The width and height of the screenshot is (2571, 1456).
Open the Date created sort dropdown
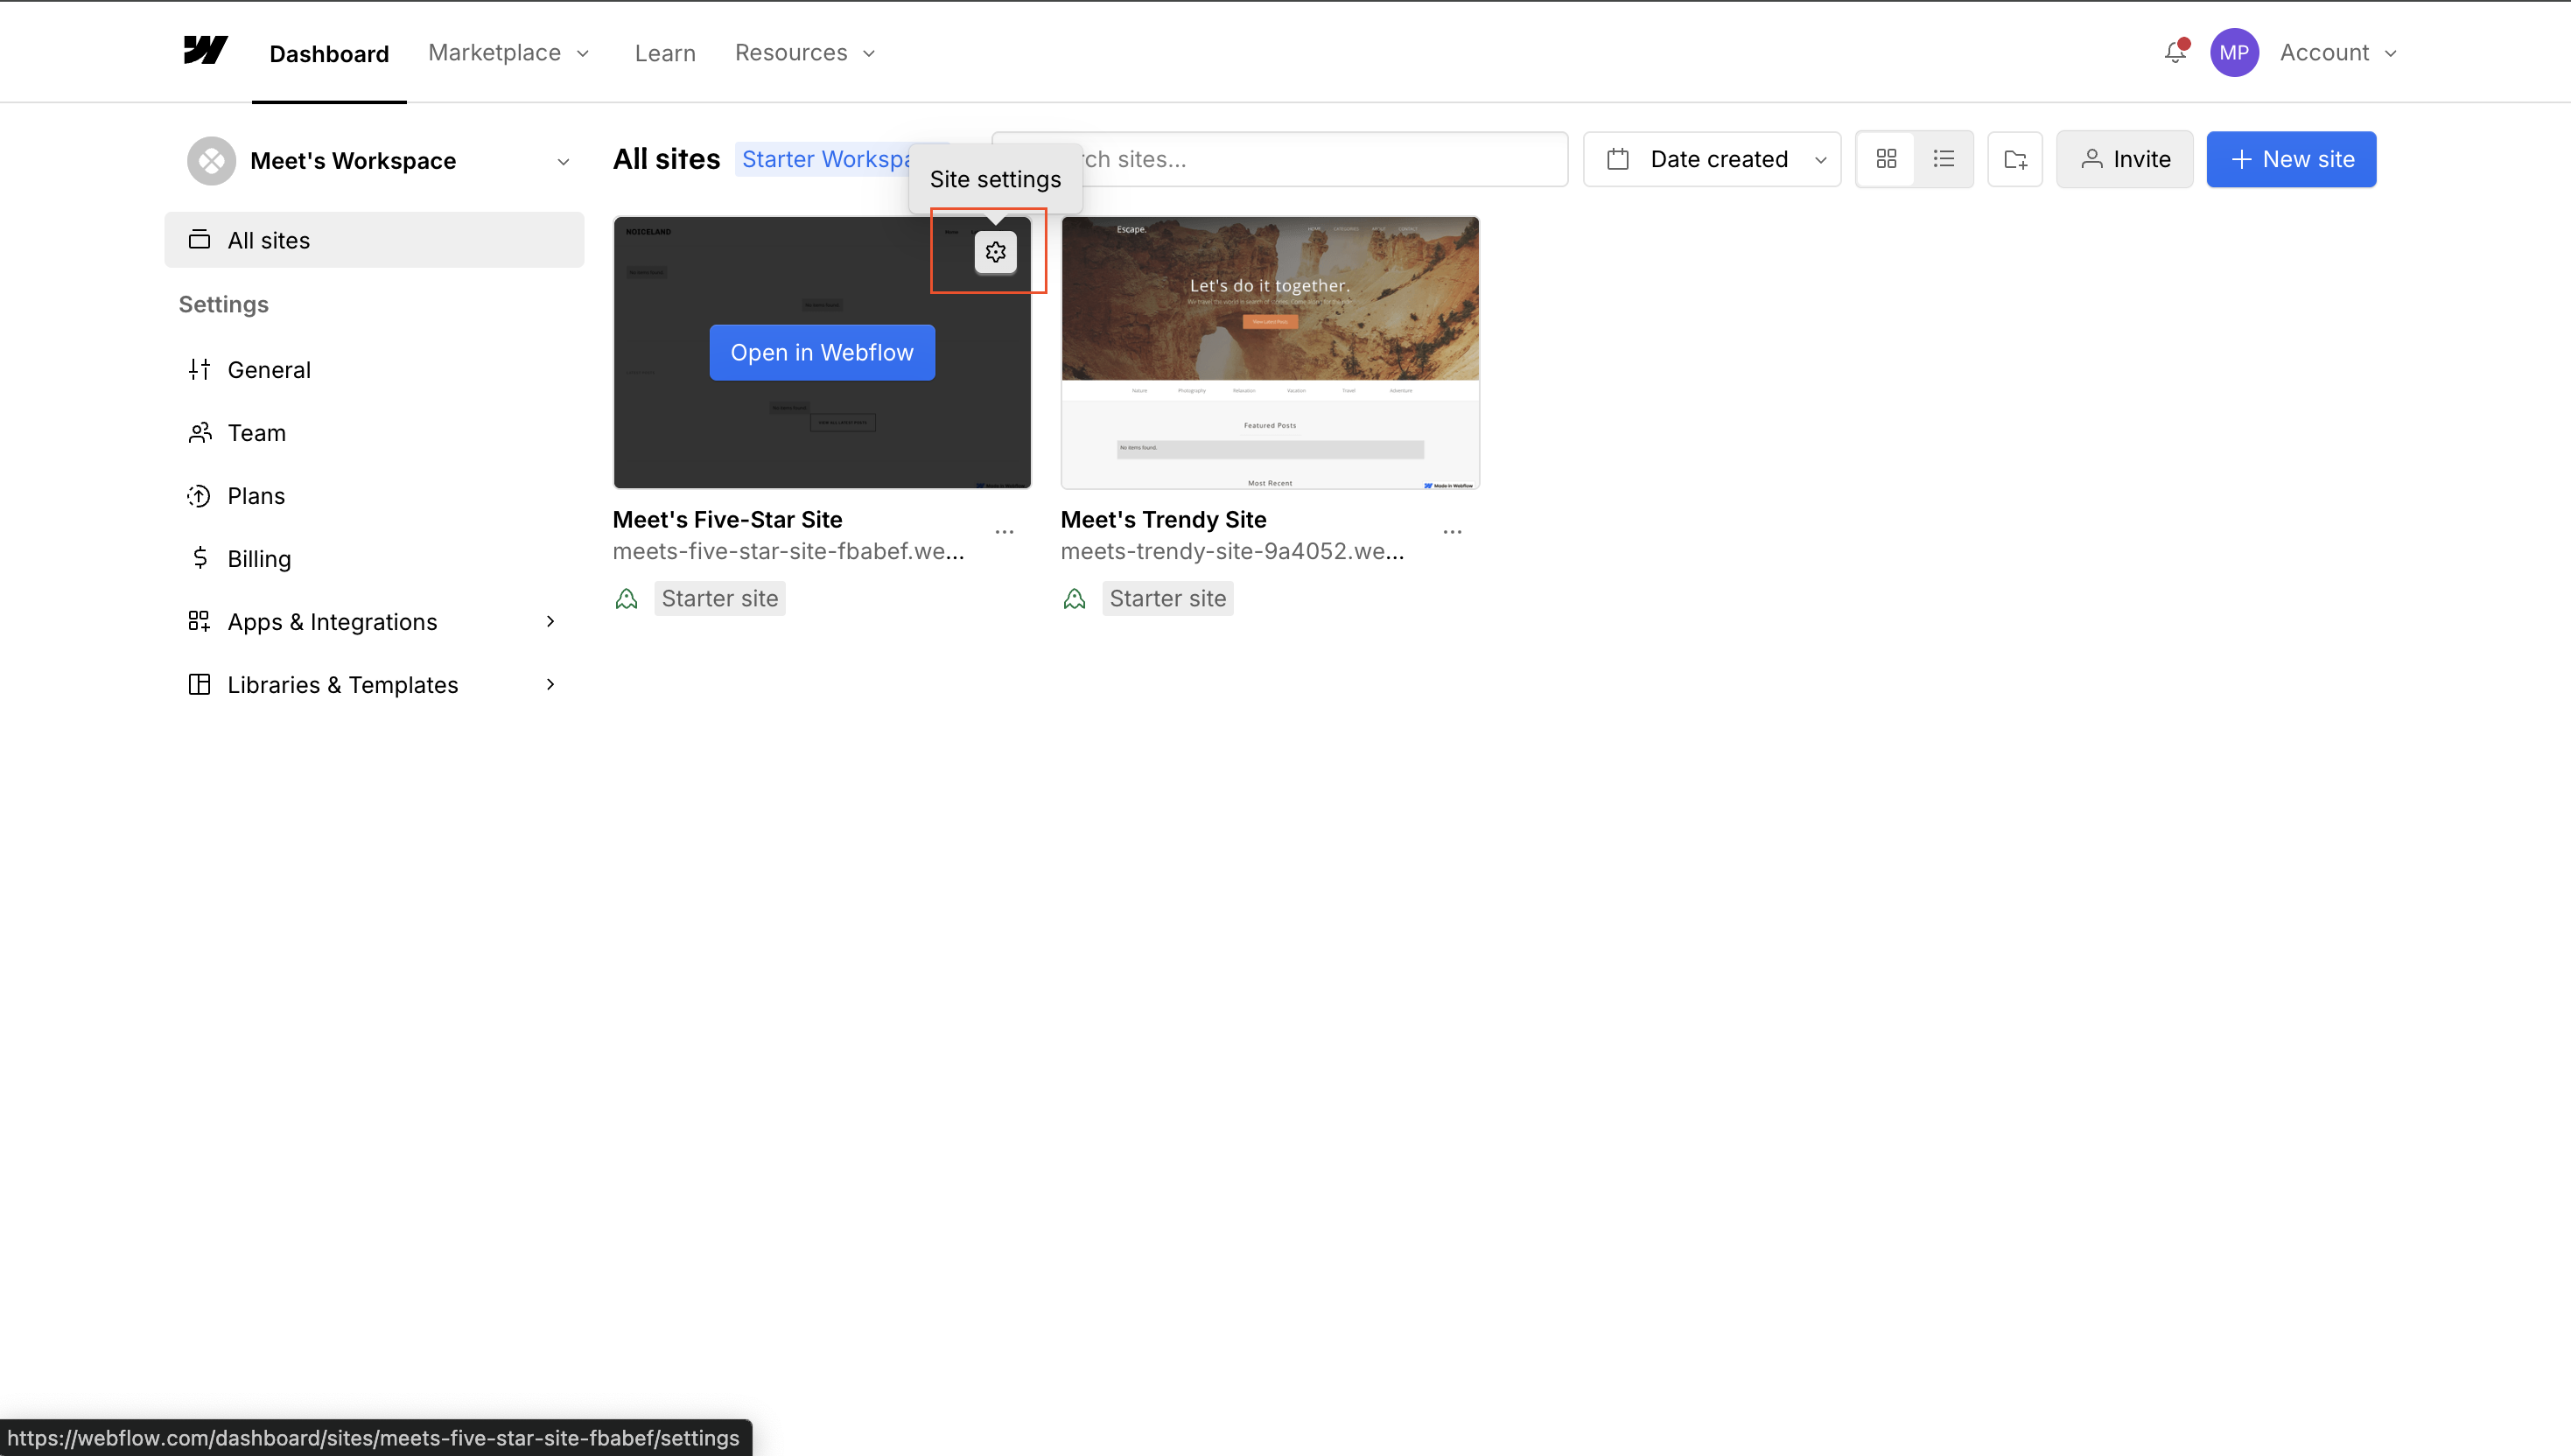tap(1712, 159)
